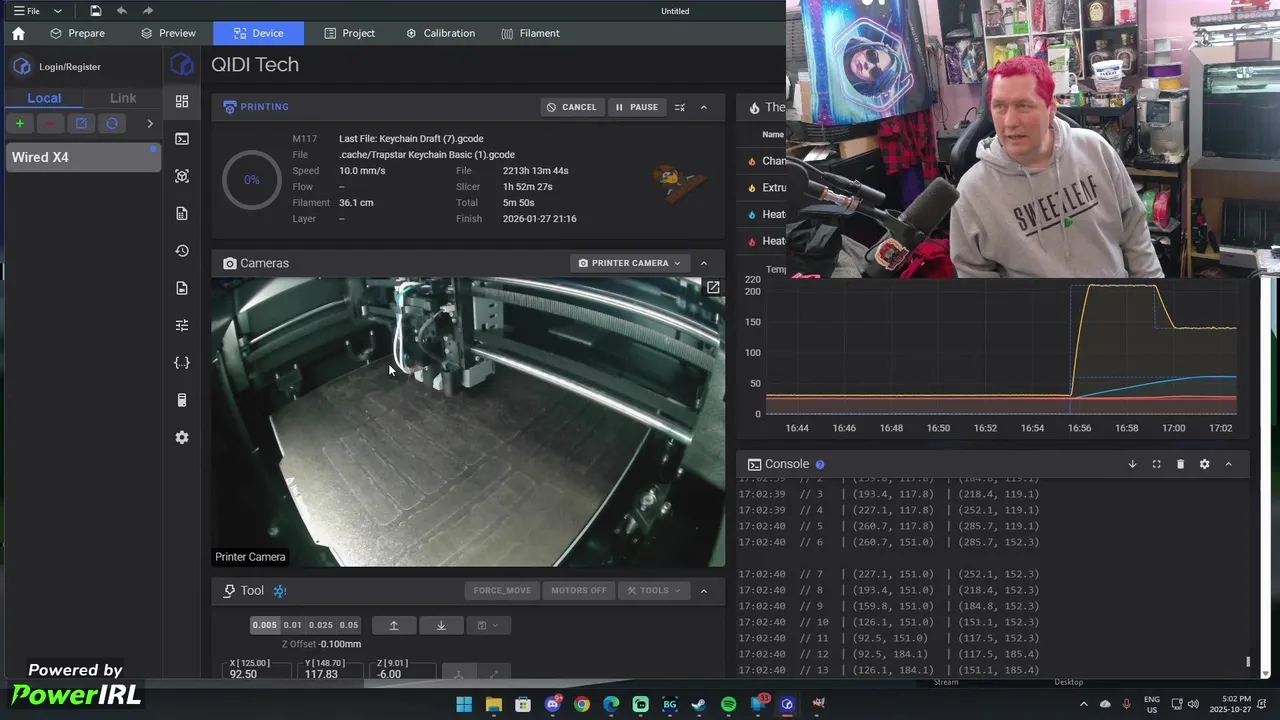Select 0.025 Z offset increment

[320, 625]
